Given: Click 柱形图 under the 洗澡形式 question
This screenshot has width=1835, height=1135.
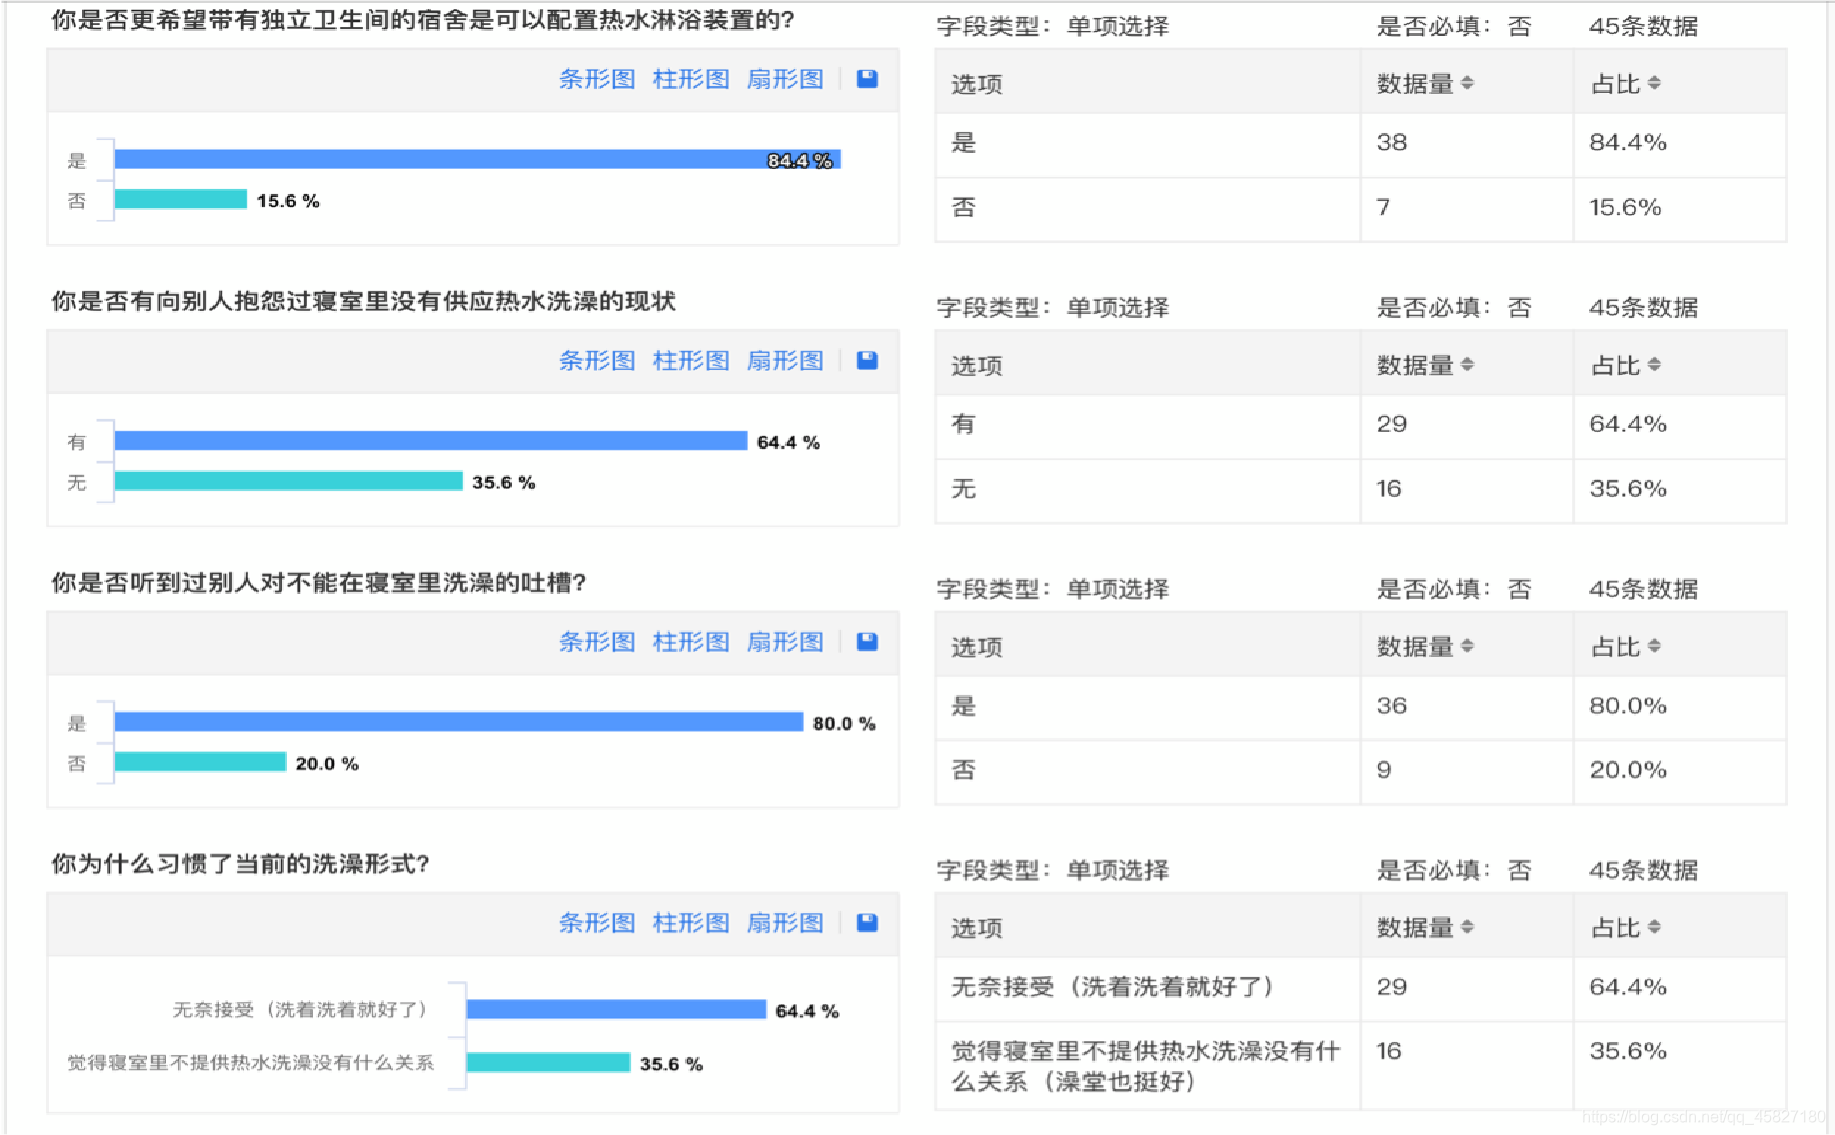Looking at the screenshot, I should click(690, 923).
